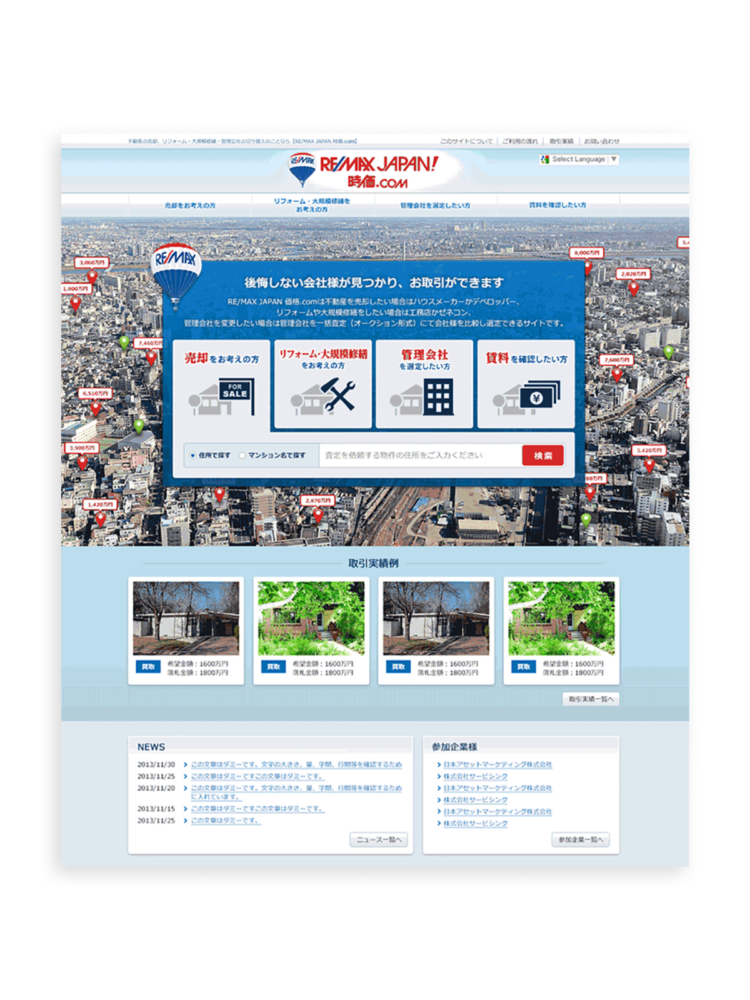
Task: Open the 売却をお考えの方 navigation menu item
Action: pyautogui.click(x=190, y=205)
